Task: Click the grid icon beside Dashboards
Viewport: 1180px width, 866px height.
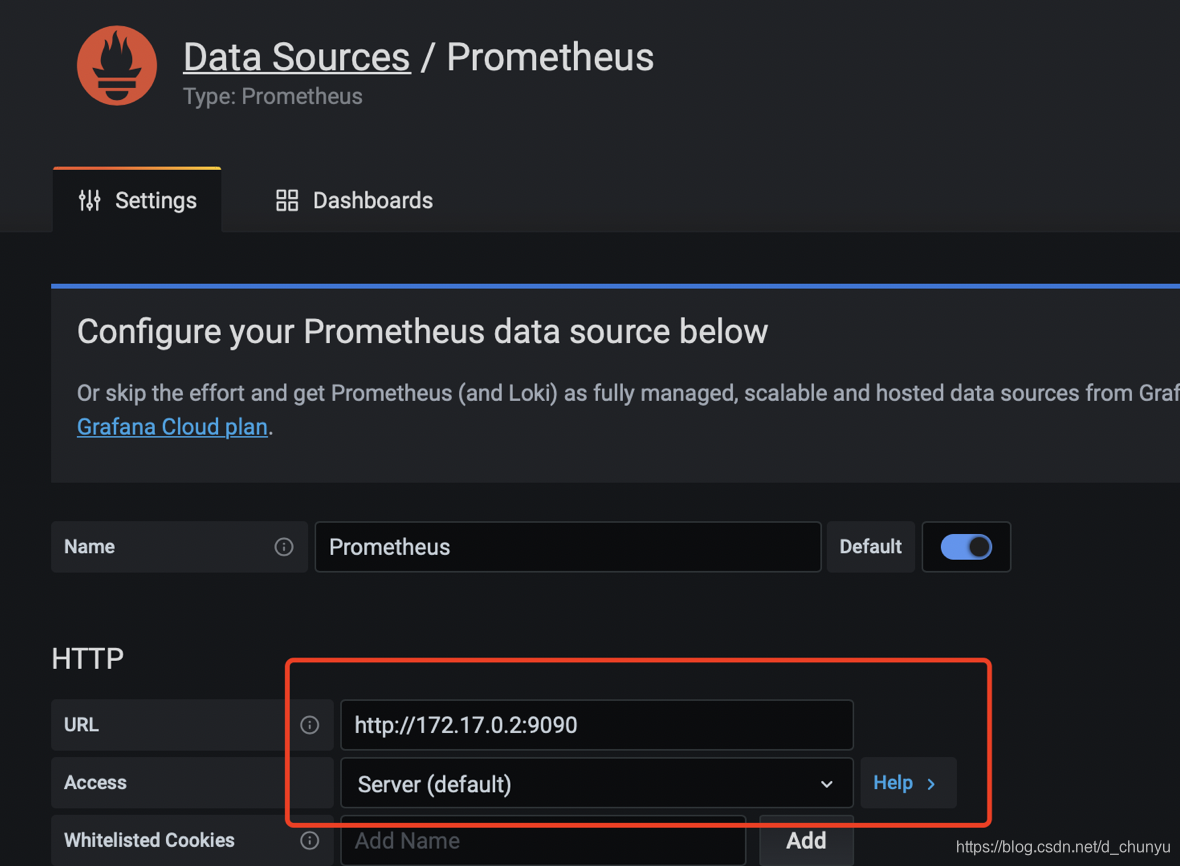Action: click(286, 200)
